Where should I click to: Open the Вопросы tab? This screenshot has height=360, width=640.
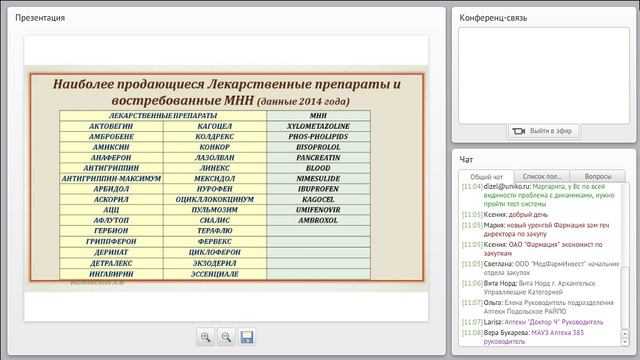point(598,176)
